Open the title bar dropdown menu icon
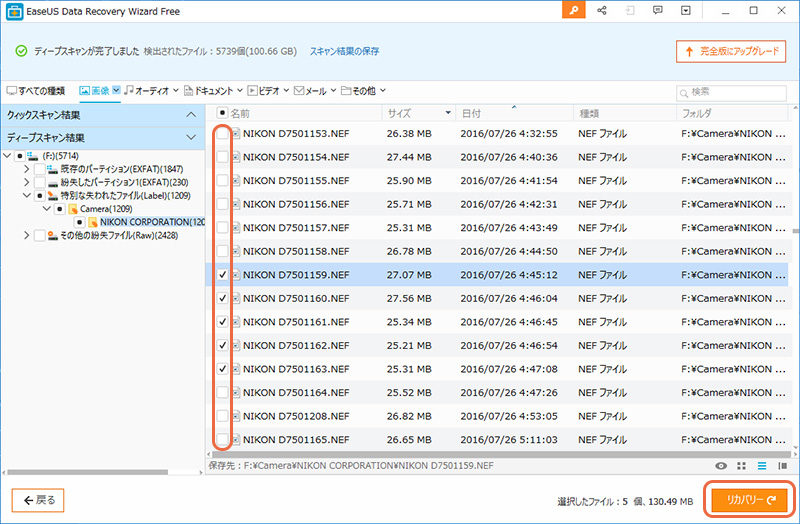 [686, 10]
